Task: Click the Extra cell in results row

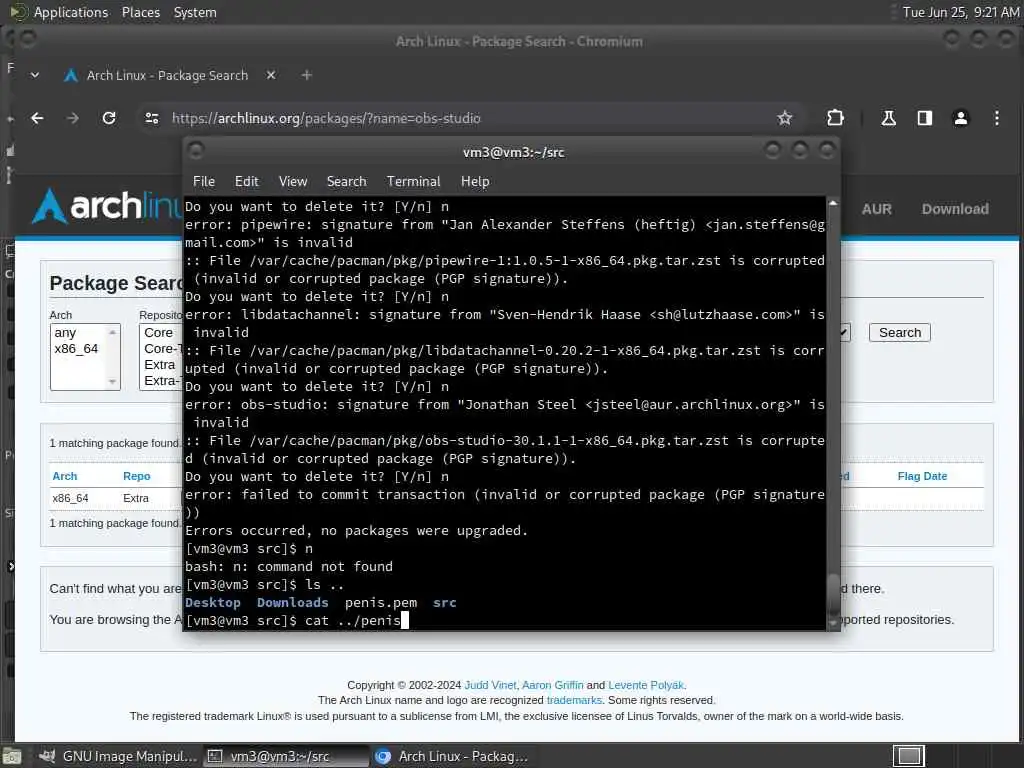Action: point(136,498)
